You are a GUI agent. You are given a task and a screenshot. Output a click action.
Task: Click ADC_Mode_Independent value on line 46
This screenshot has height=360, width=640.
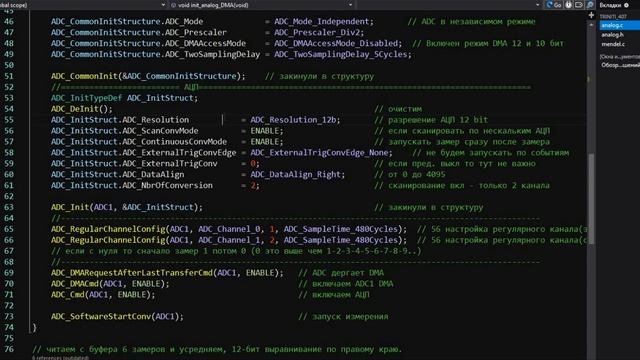point(322,22)
